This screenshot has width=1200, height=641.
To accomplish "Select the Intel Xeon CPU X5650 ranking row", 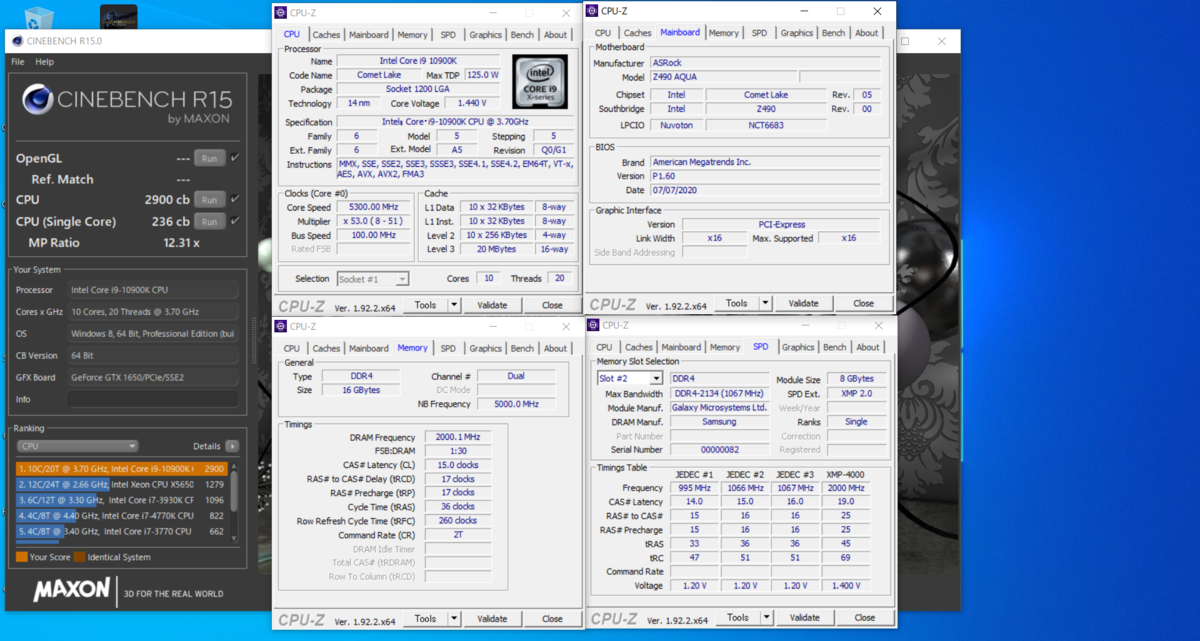I will [121, 484].
